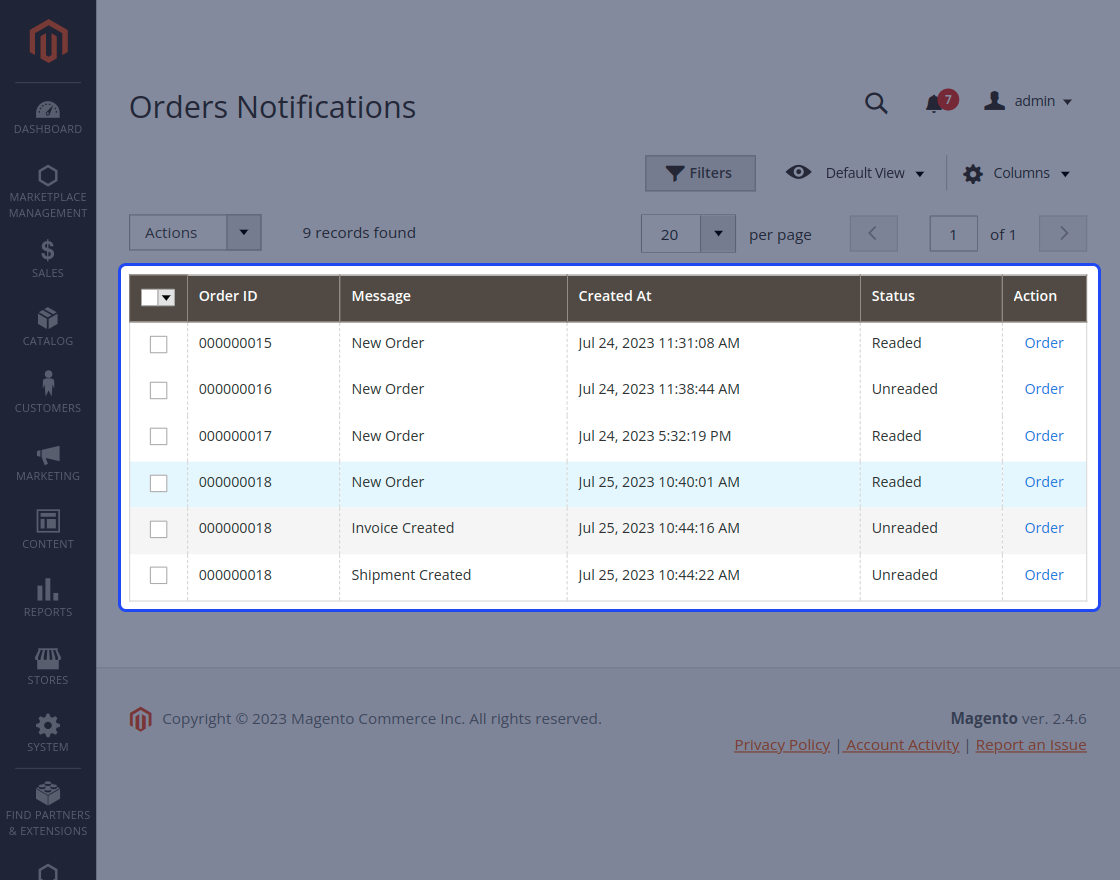The height and width of the screenshot is (880, 1120).
Task: Click the footer Magento logo icon
Action: tap(140, 719)
